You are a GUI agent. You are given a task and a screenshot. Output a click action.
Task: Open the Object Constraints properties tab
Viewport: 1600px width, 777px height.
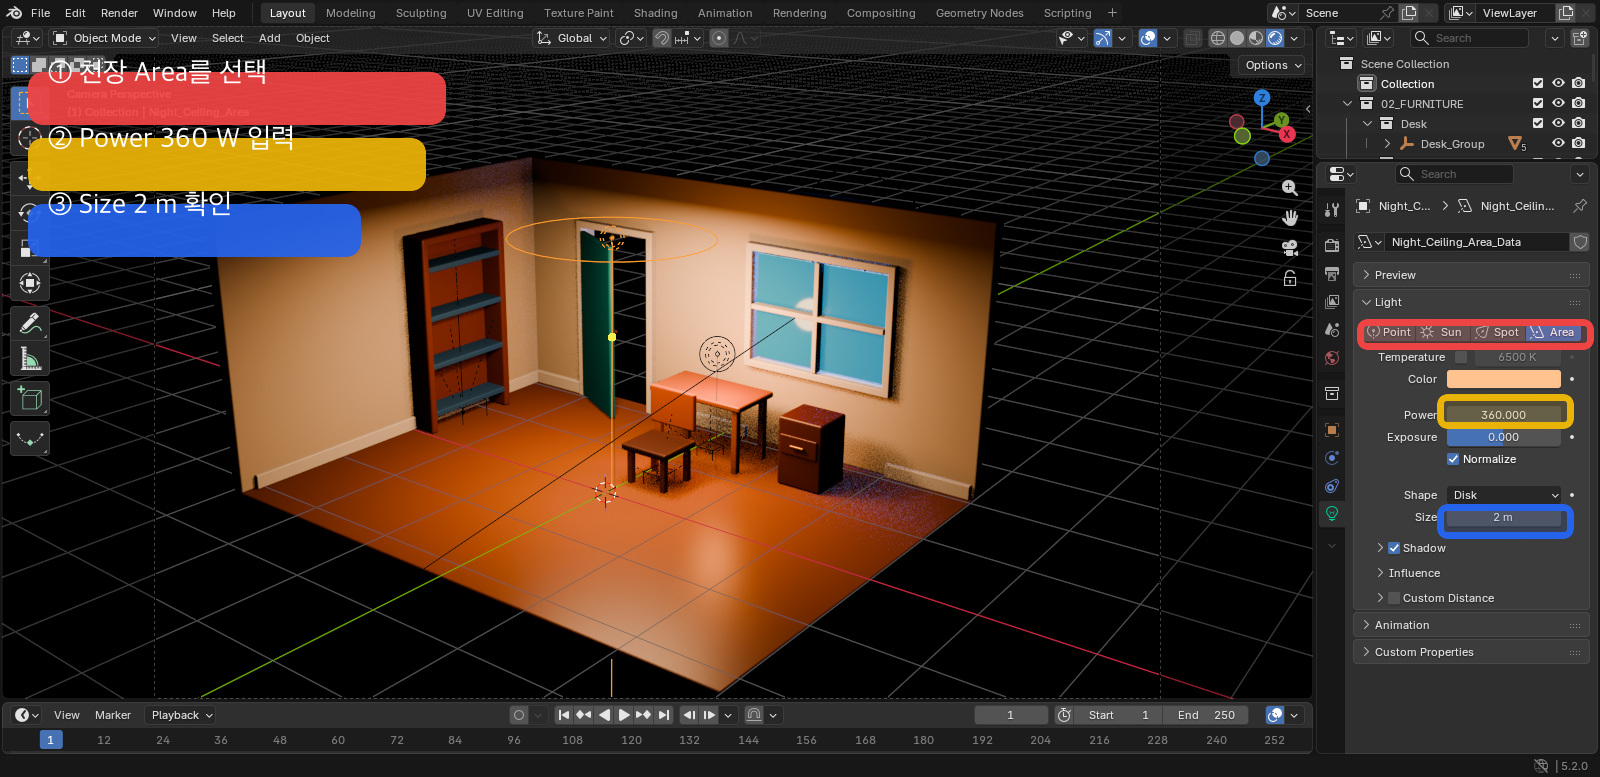(x=1332, y=486)
